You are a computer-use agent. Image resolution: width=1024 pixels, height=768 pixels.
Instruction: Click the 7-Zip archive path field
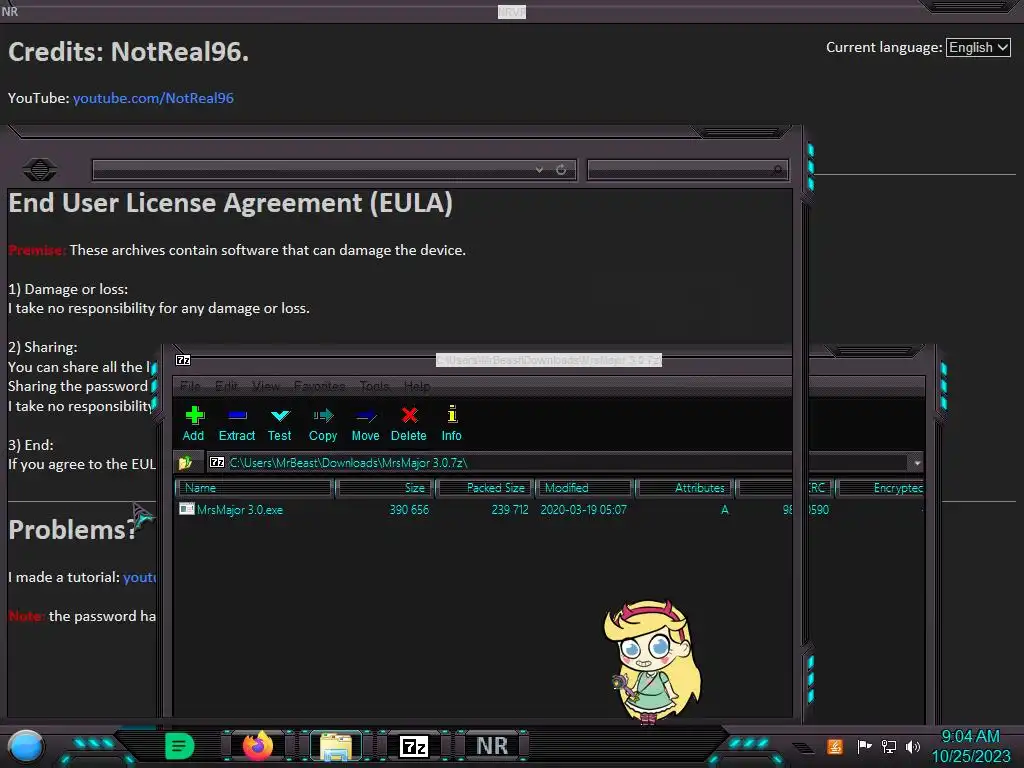tap(558, 462)
